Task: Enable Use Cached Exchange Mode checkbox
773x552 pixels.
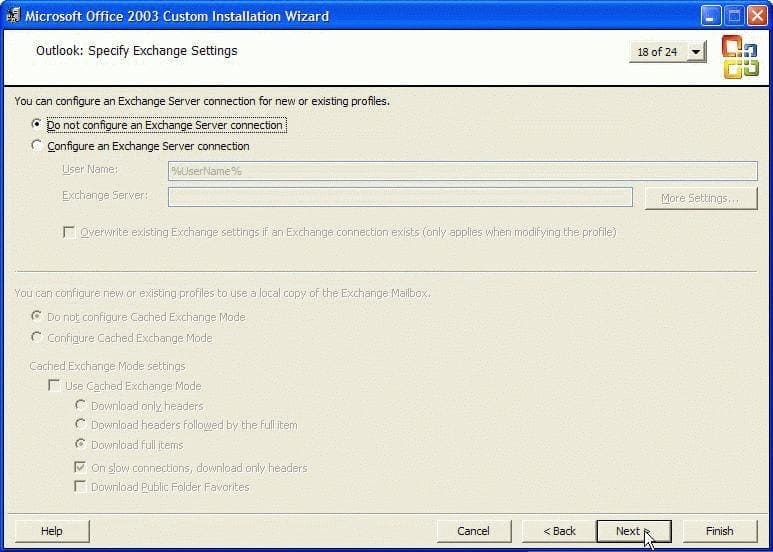Action: (x=54, y=385)
